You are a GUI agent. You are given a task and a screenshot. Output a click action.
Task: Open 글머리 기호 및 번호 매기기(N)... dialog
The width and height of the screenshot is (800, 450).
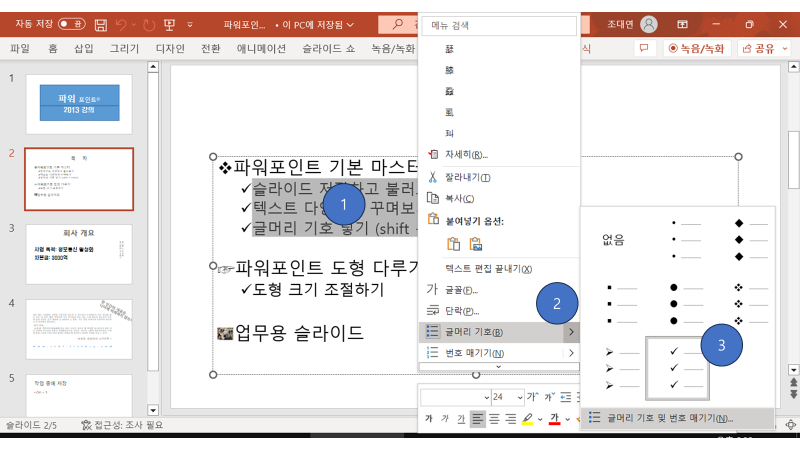click(678, 418)
